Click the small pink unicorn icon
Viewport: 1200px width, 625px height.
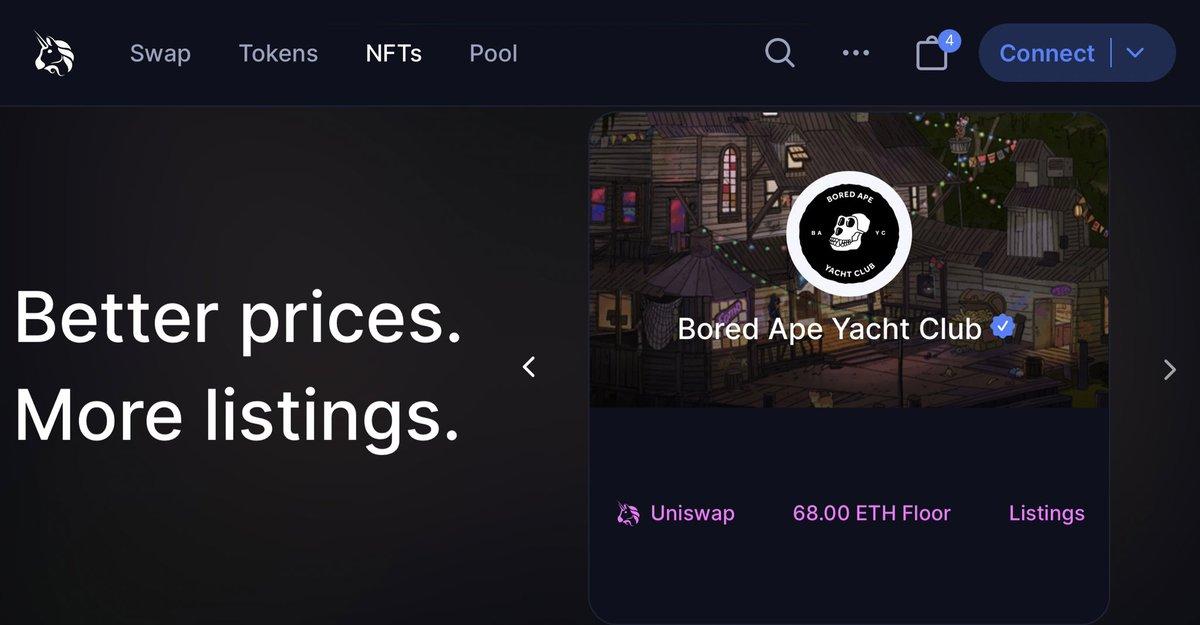(628, 514)
